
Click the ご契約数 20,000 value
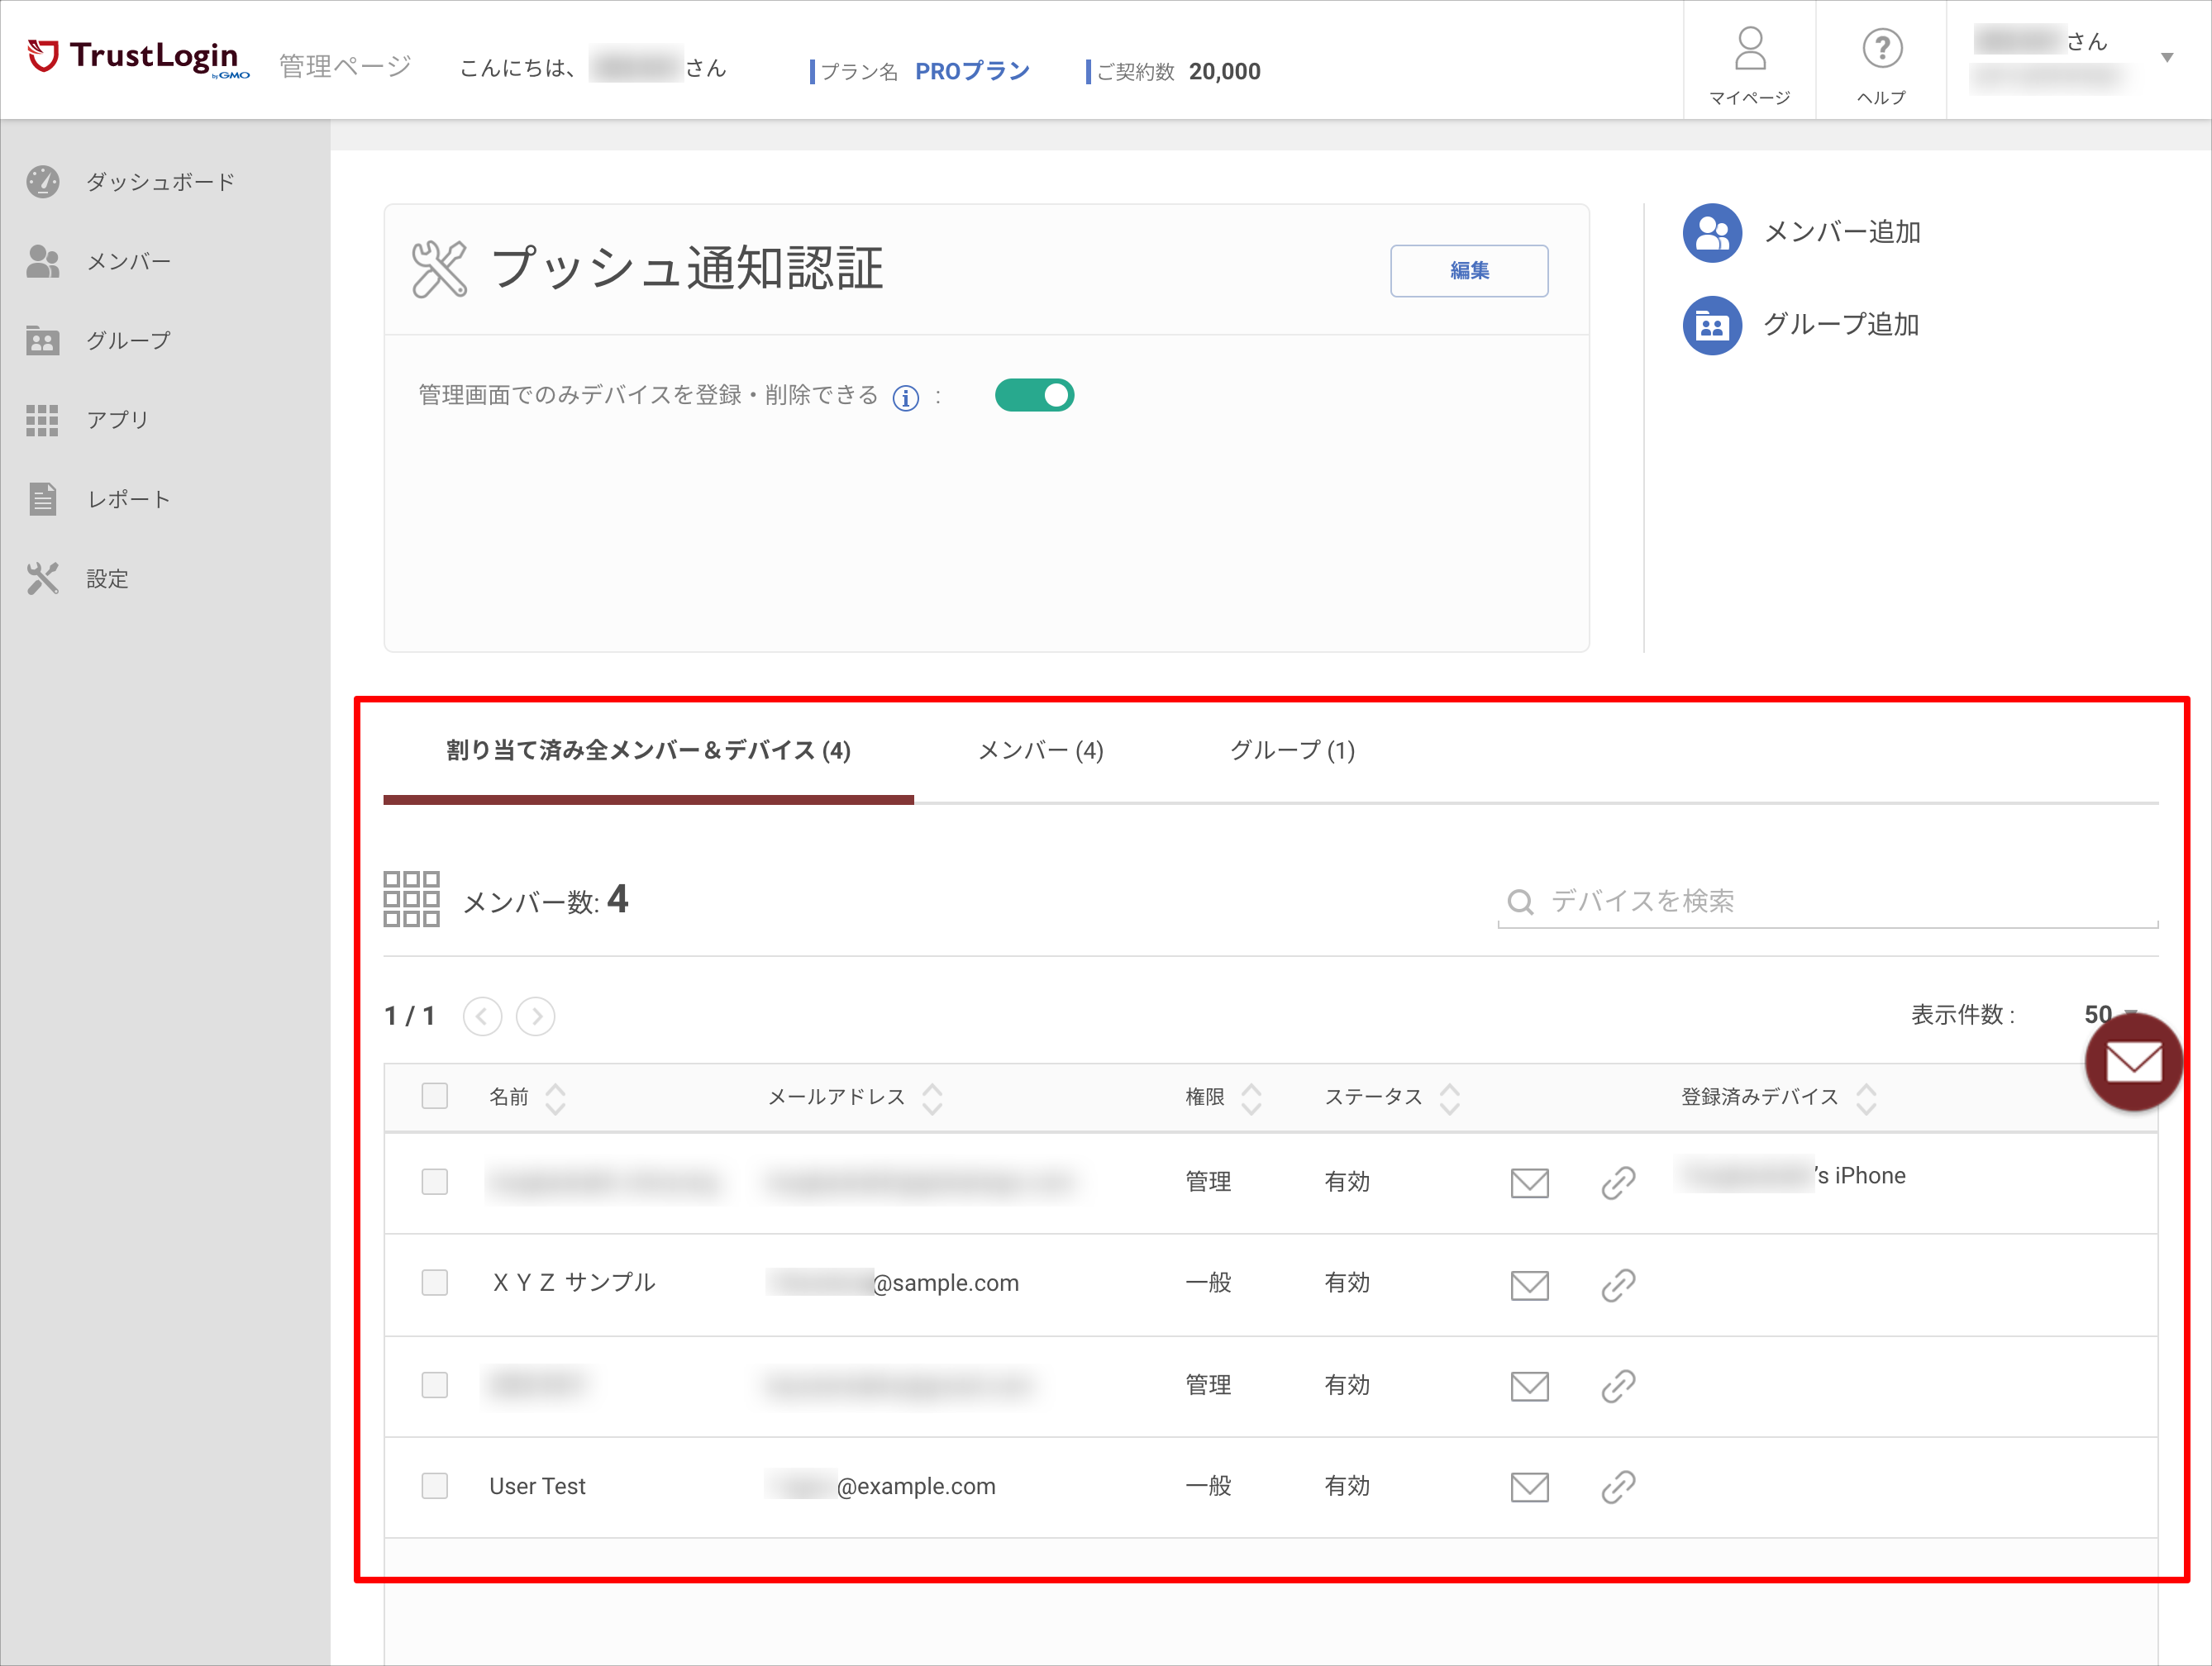pos(1224,72)
